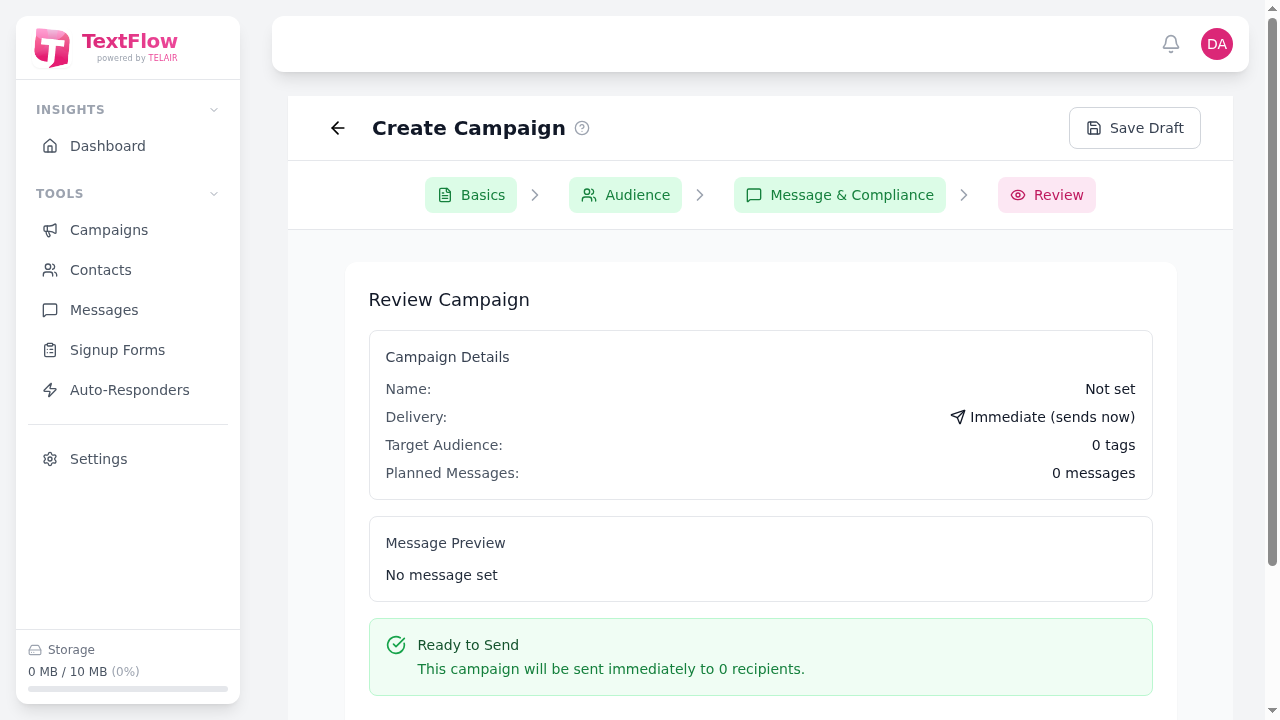Click the notification bell icon
The width and height of the screenshot is (1280, 720).
click(x=1170, y=44)
